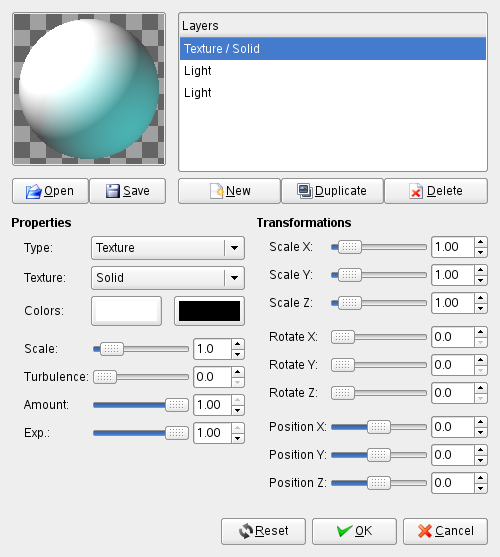
Task: Cancel the Sphere Designer dialog
Action: coord(446,531)
